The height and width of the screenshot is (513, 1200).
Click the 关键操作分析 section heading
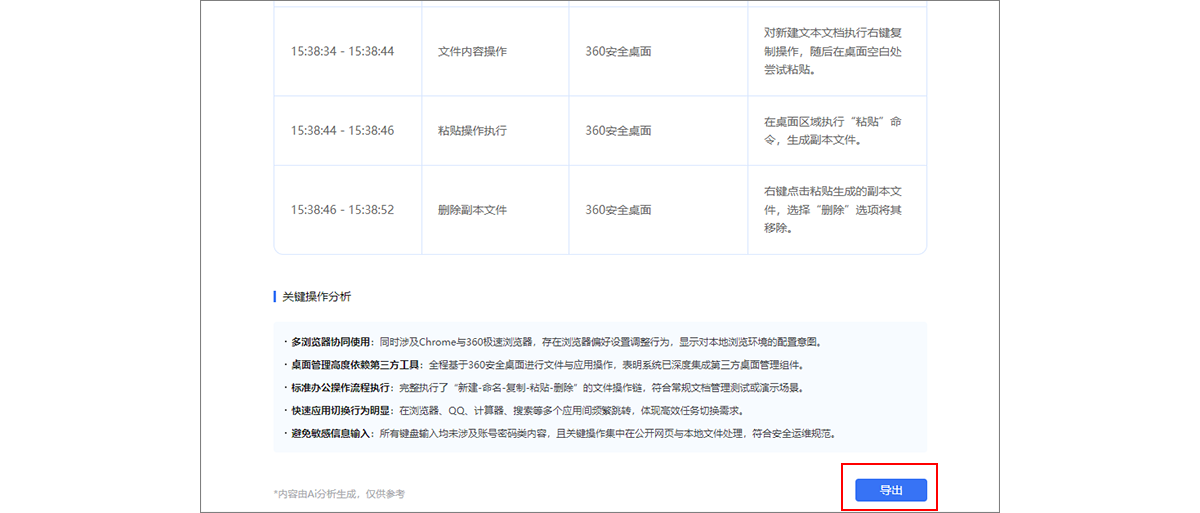[316, 297]
